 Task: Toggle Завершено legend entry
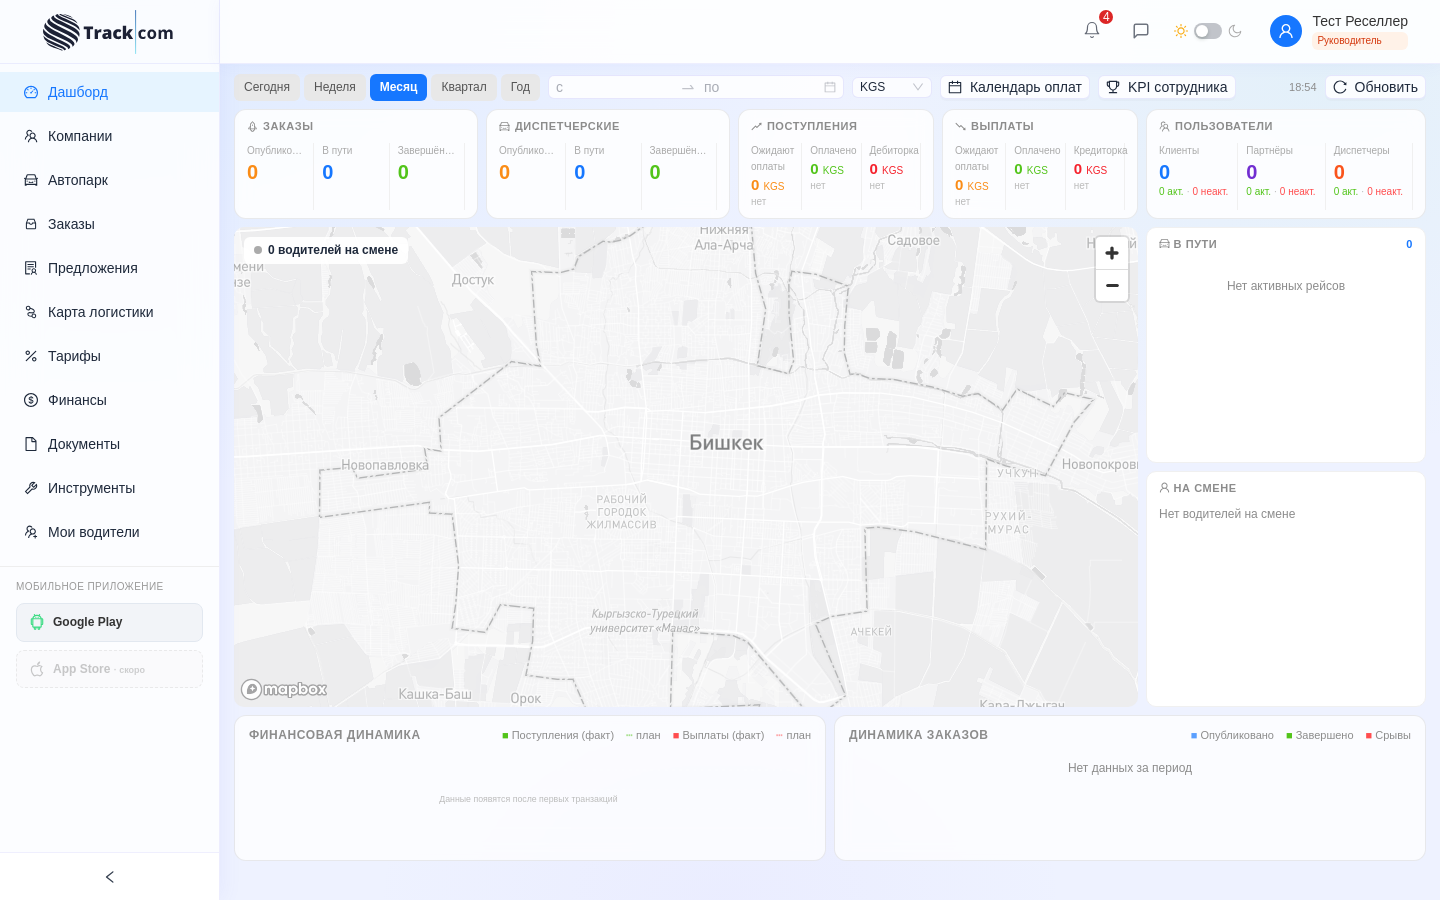point(1320,735)
